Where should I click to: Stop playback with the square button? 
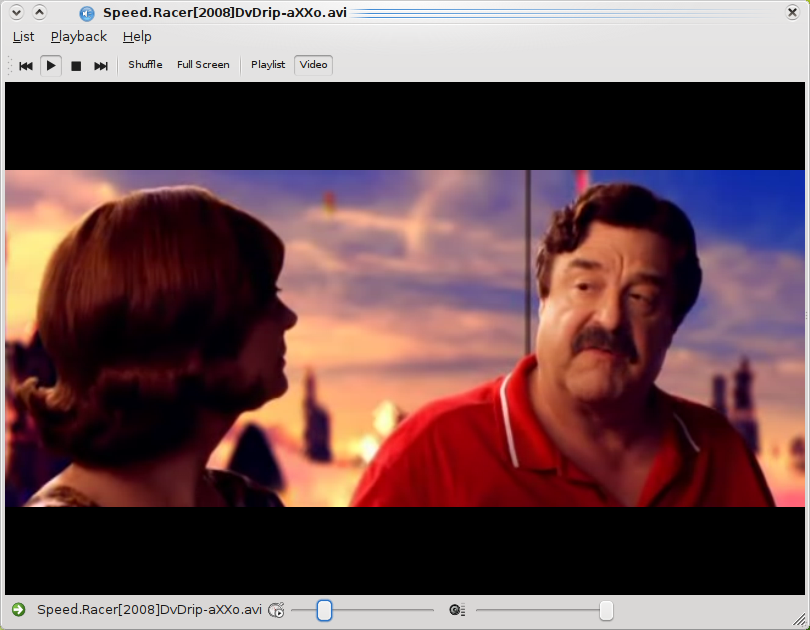(x=76, y=66)
